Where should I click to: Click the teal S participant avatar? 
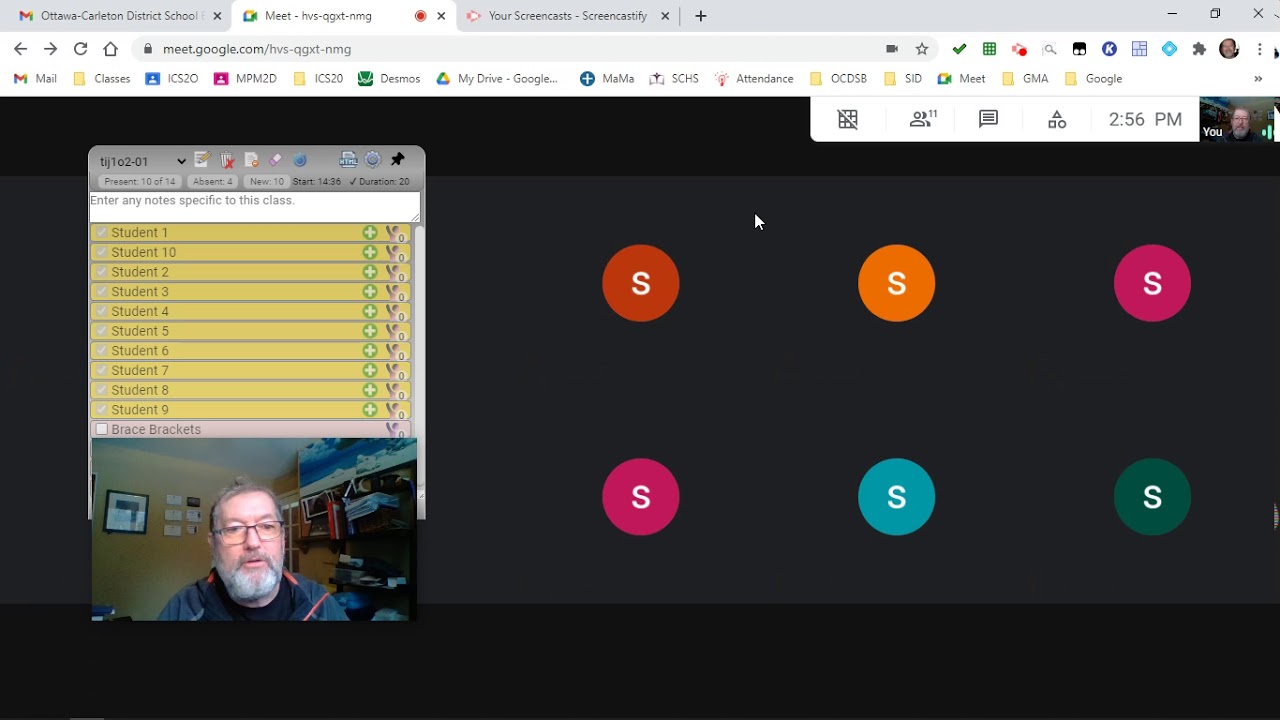(x=896, y=497)
